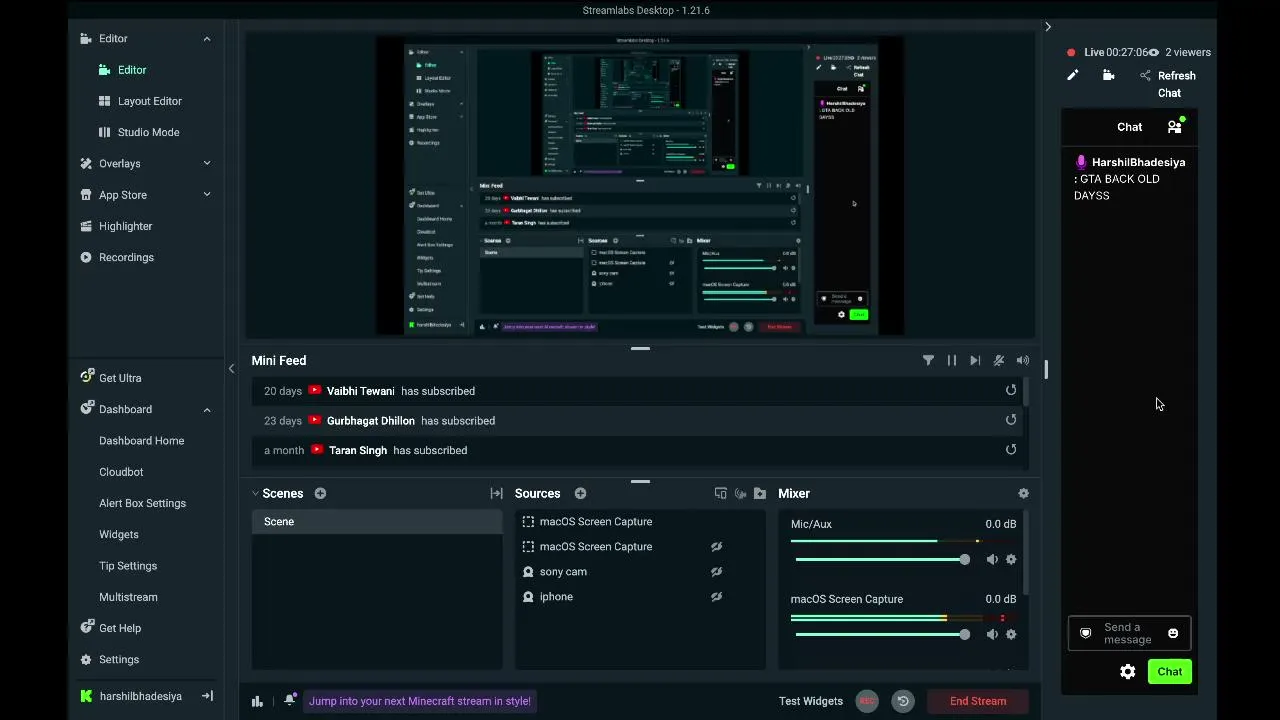The image size is (1280, 720).
Task: Toggle the mute event alerts icon in Mini Feed
Action: pyautogui.click(x=999, y=360)
